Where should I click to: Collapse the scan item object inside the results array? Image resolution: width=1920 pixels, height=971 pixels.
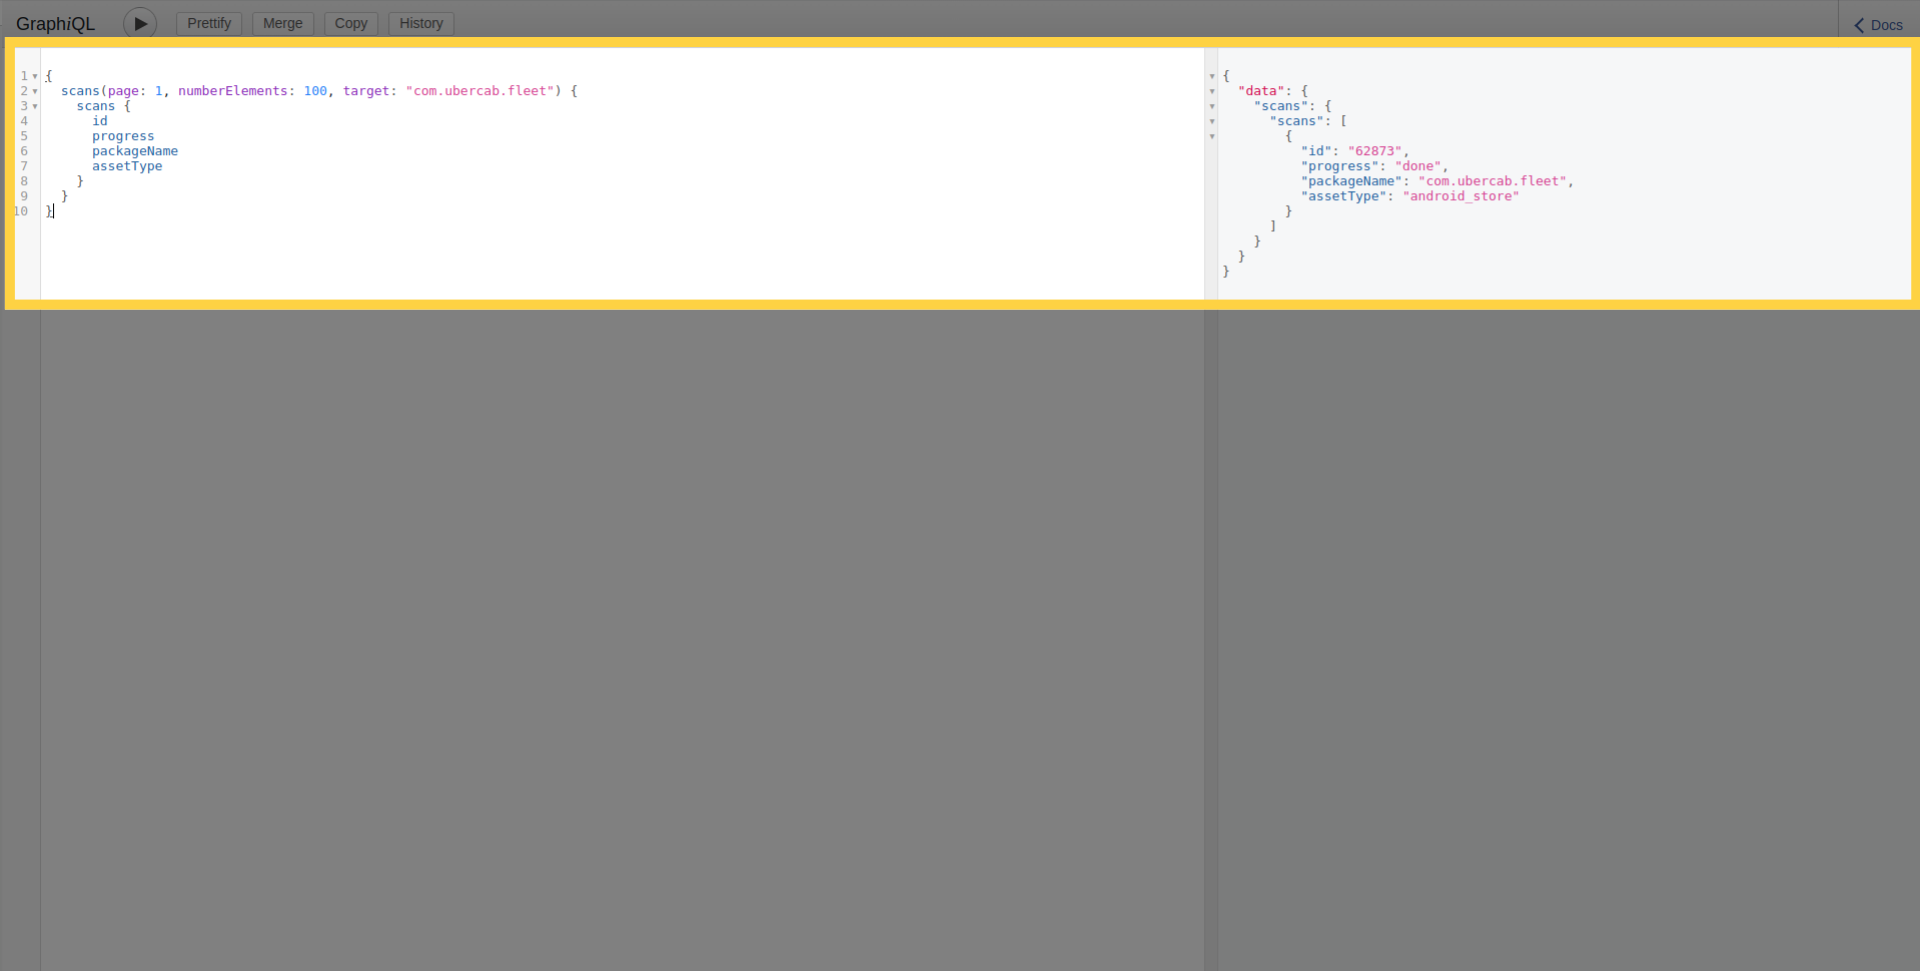[x=1212, y=136]
